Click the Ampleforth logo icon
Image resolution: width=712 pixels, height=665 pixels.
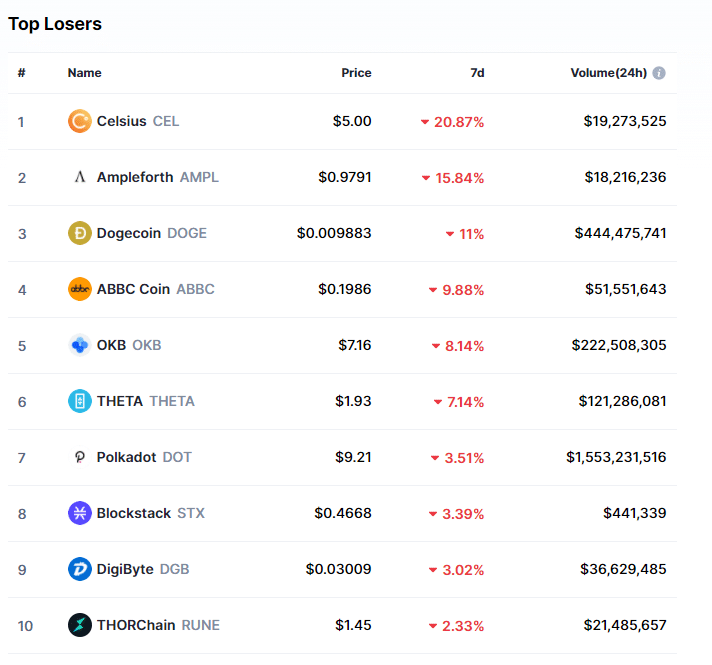(79, 178)
